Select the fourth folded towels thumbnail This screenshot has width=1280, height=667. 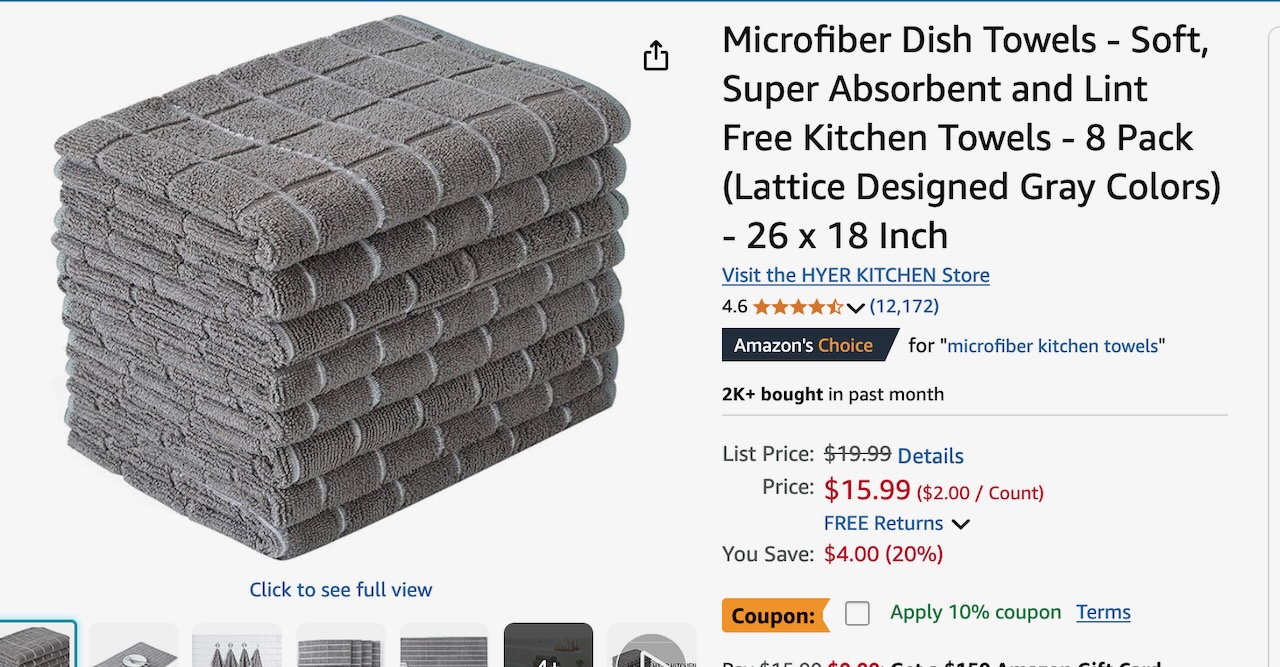[x=341, y=645]
